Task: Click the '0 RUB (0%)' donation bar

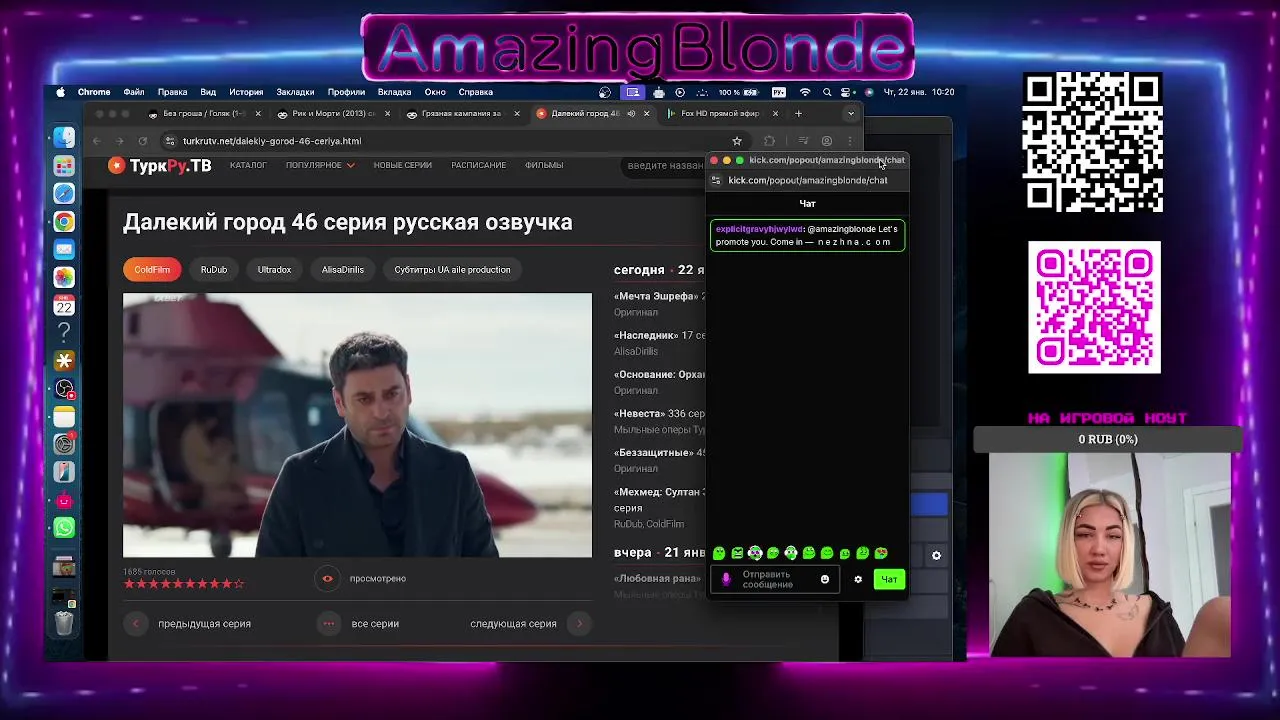Action: point(1108,440)
